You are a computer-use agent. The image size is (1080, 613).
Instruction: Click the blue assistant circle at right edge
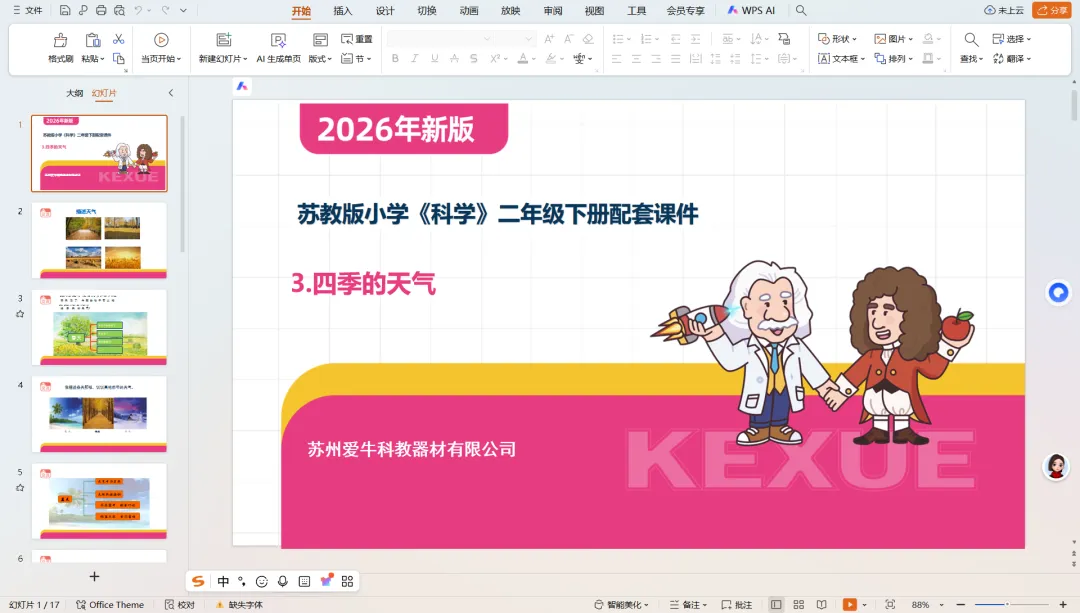click(1058, 293)
